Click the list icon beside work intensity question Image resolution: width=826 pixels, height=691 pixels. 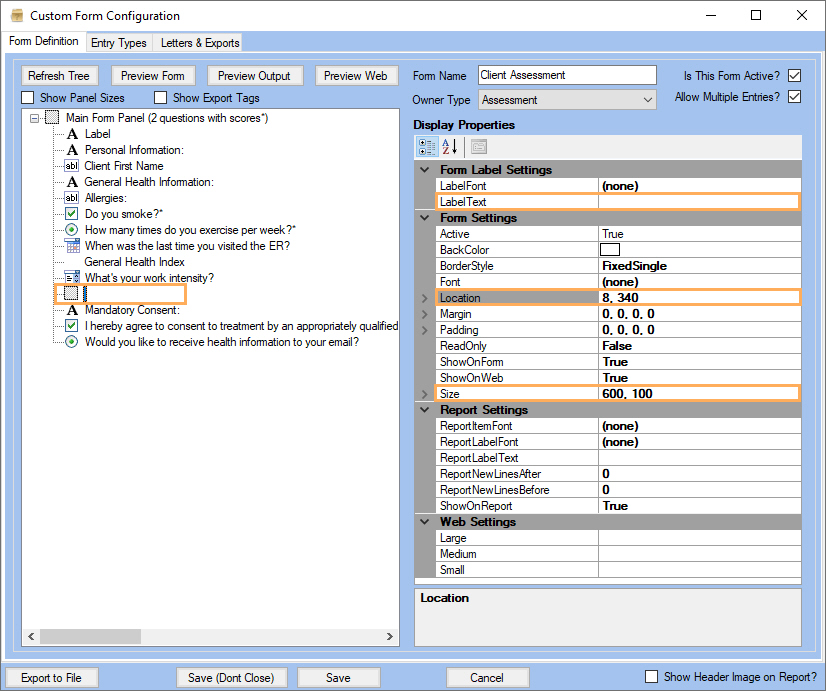click(72, 278)
